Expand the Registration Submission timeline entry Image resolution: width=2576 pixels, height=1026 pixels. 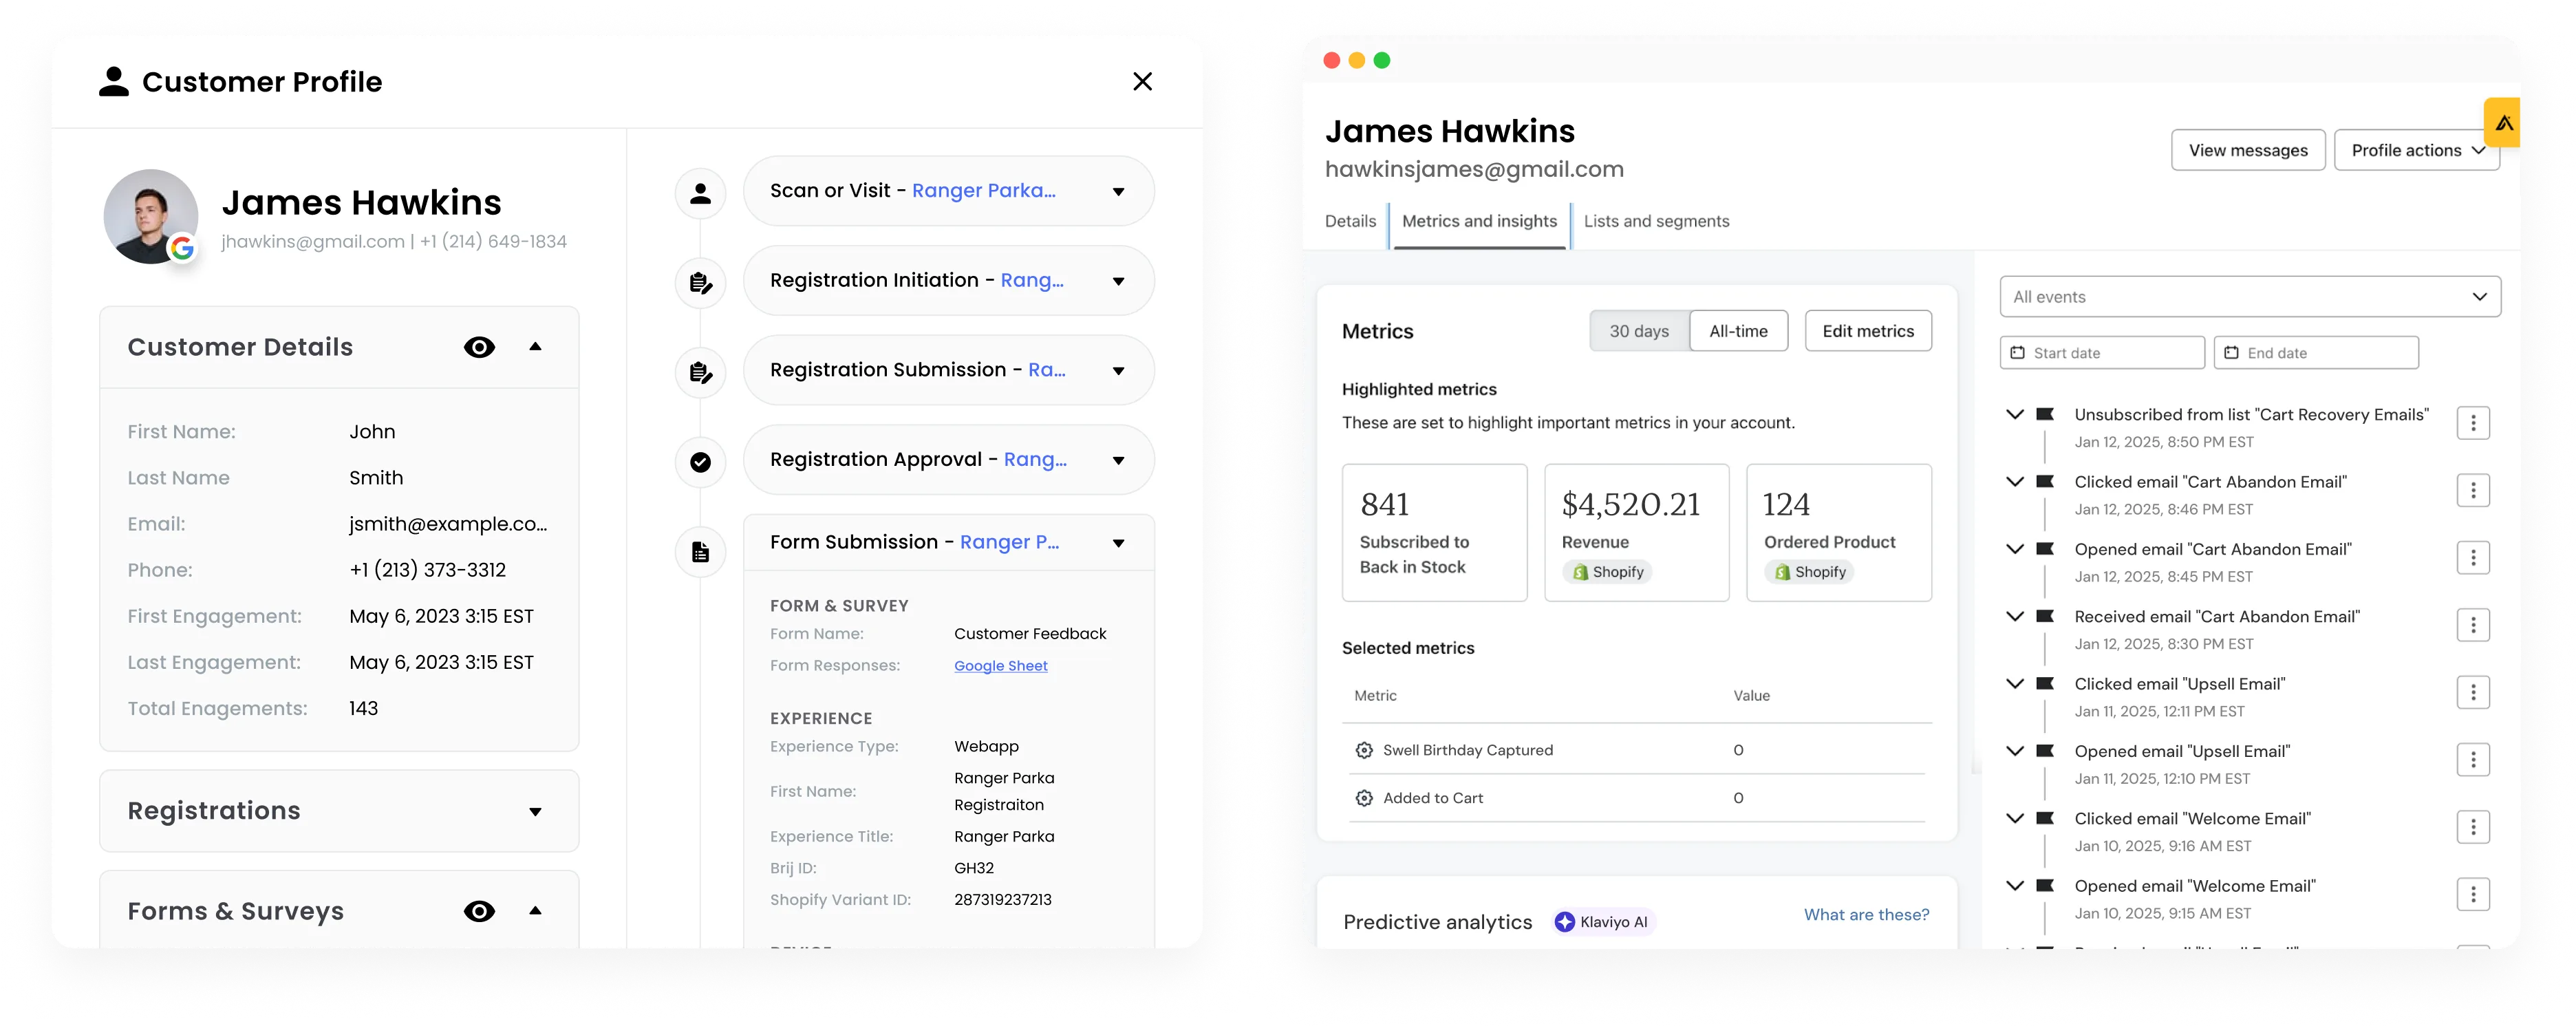(1118, 371)
